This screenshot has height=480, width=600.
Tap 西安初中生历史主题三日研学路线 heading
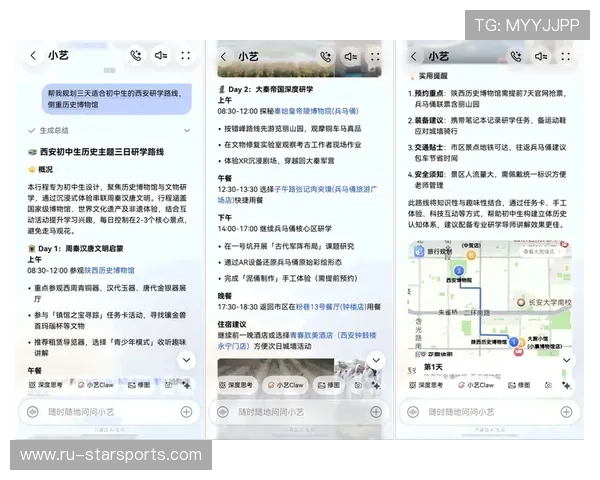102,152
